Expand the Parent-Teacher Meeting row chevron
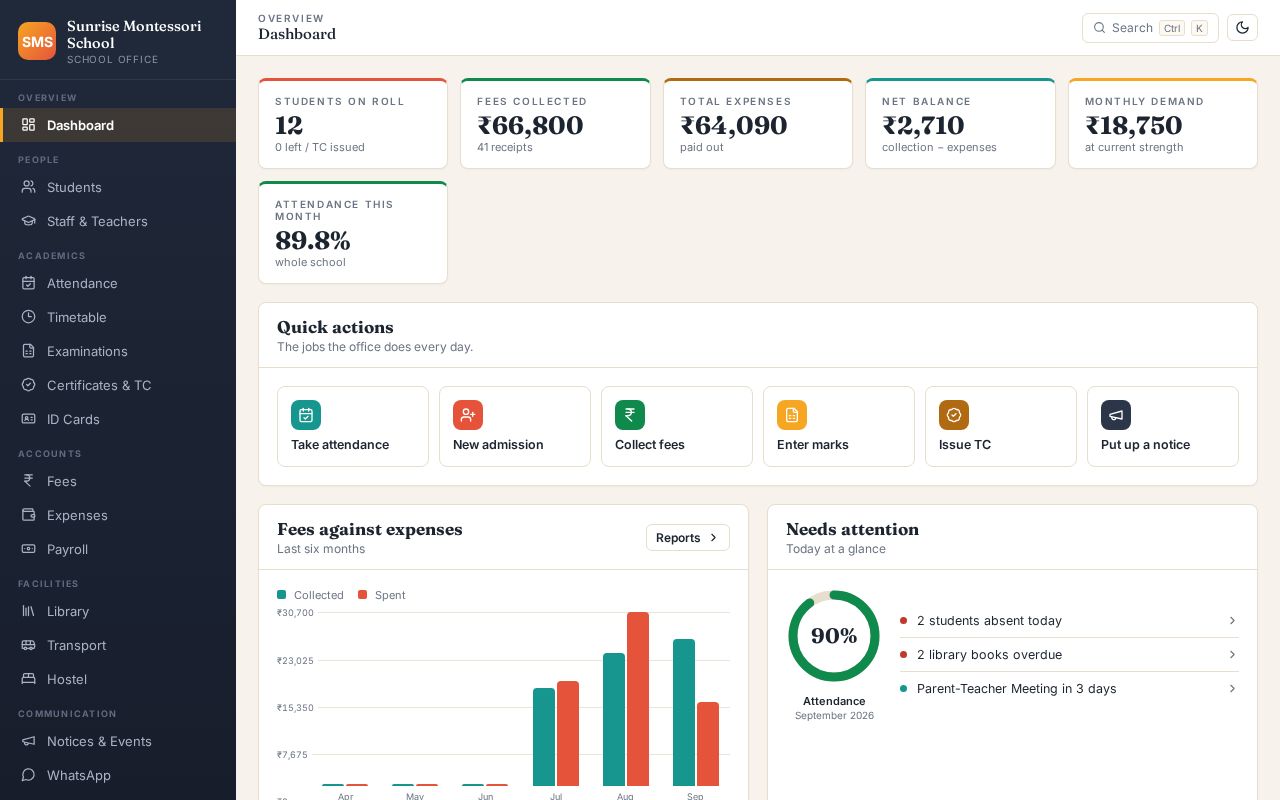This screenshot has width=1280, height=800. click(x=1232, y=689)
